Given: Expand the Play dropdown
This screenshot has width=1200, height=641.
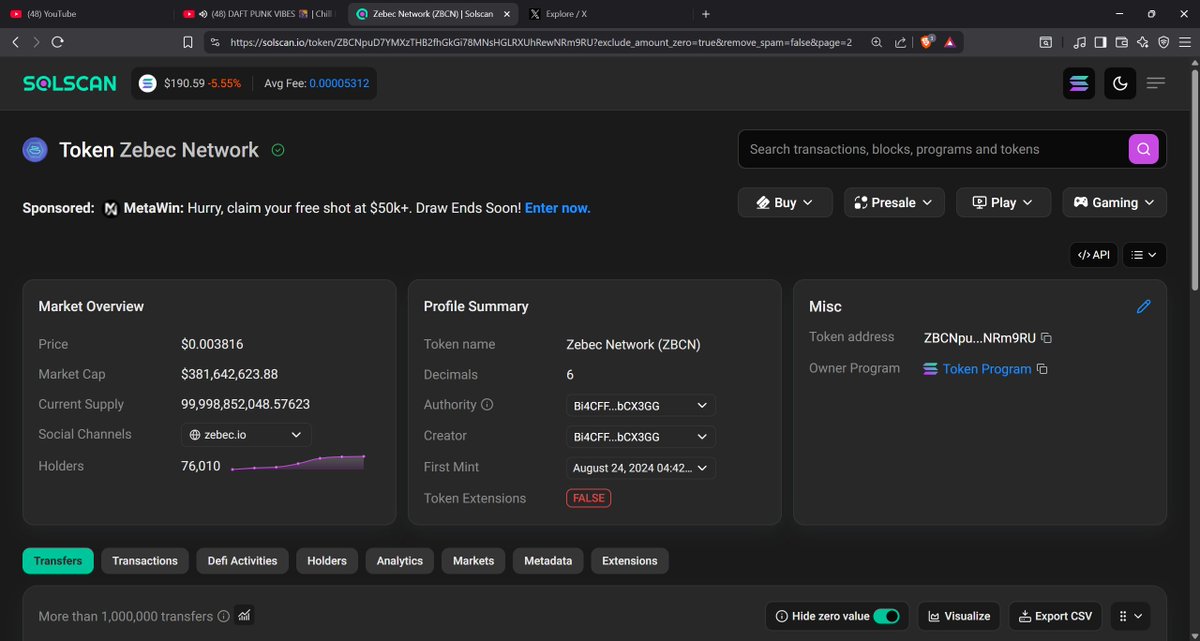Looking at the screenshot, I should pyautogui.click(x=1003, y=202).
